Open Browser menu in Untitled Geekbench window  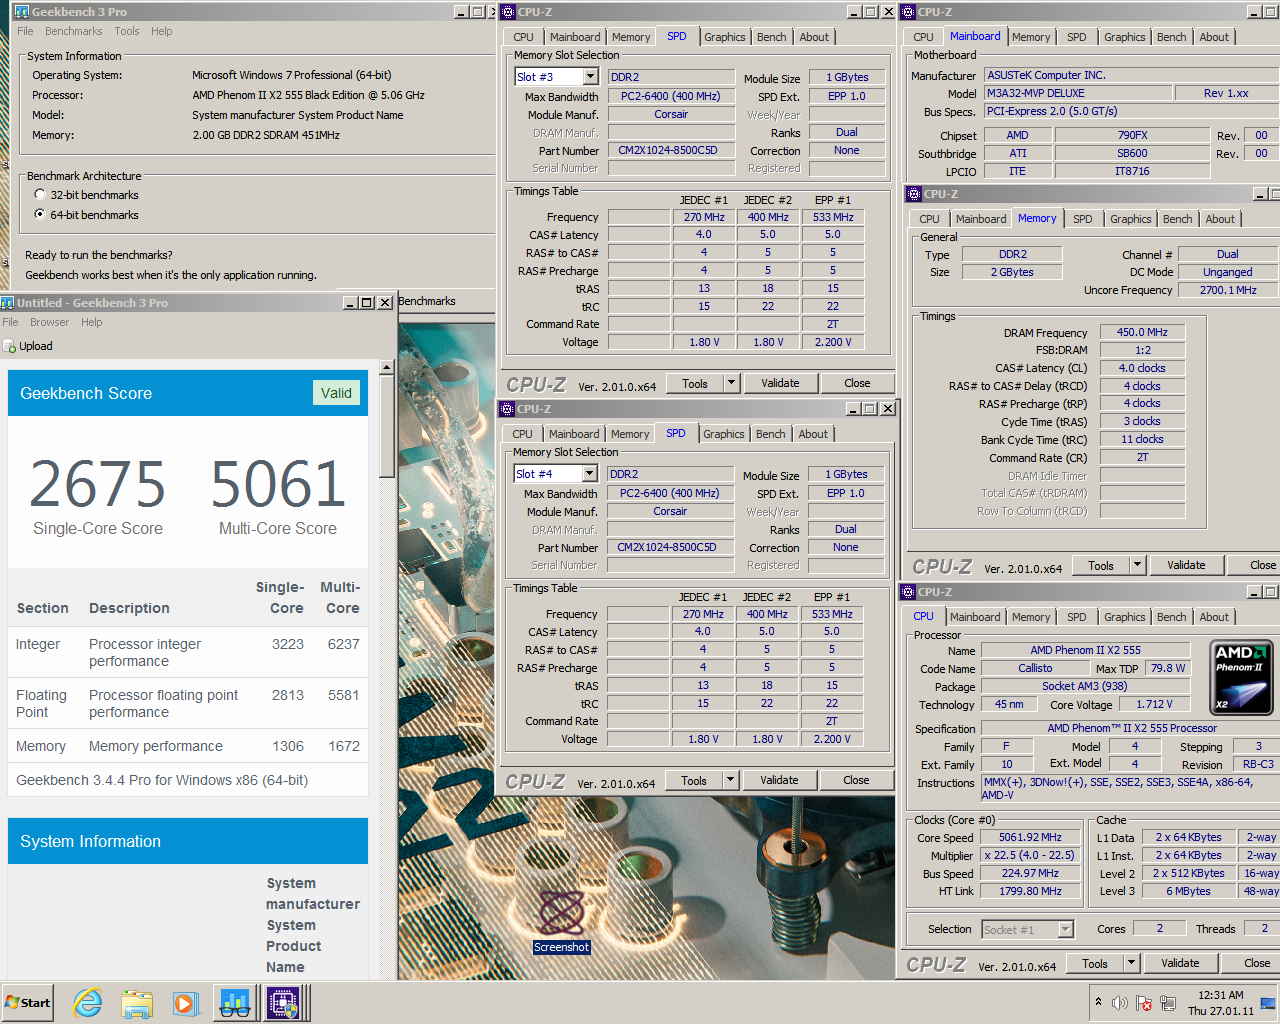(49, 322)
